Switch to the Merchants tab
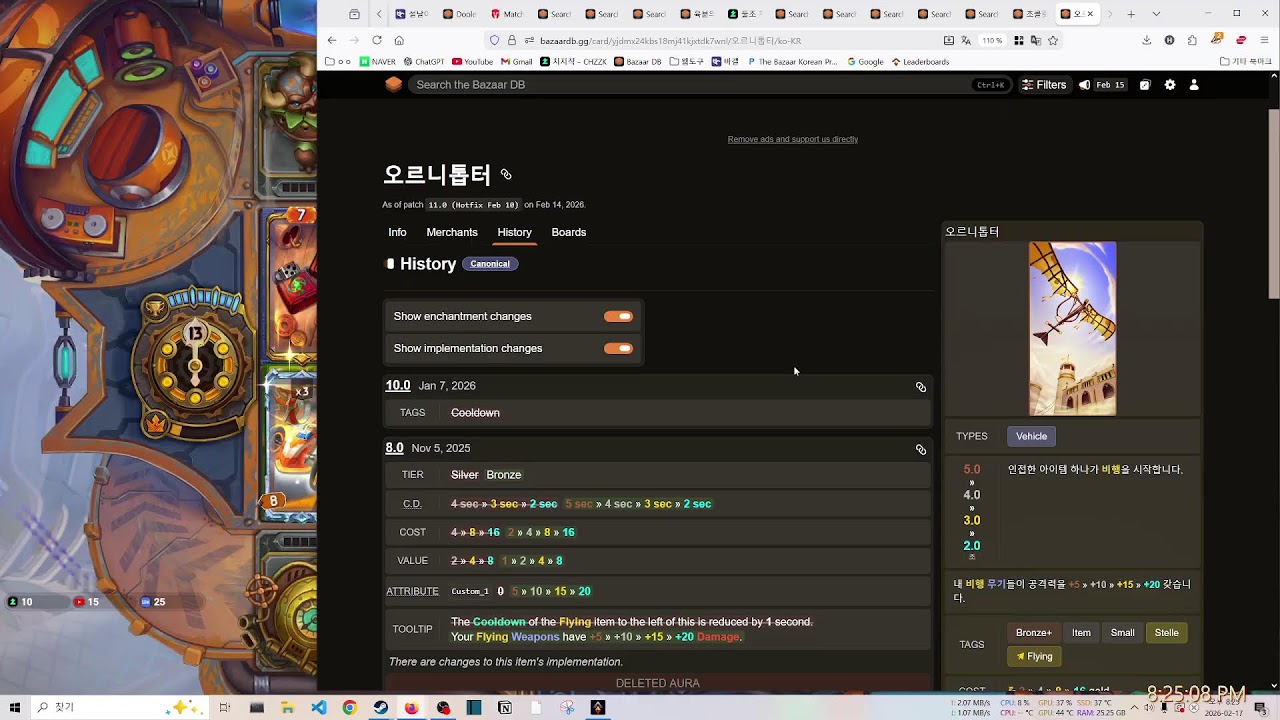Screen dimensions: 1280x720 point(452,232)
